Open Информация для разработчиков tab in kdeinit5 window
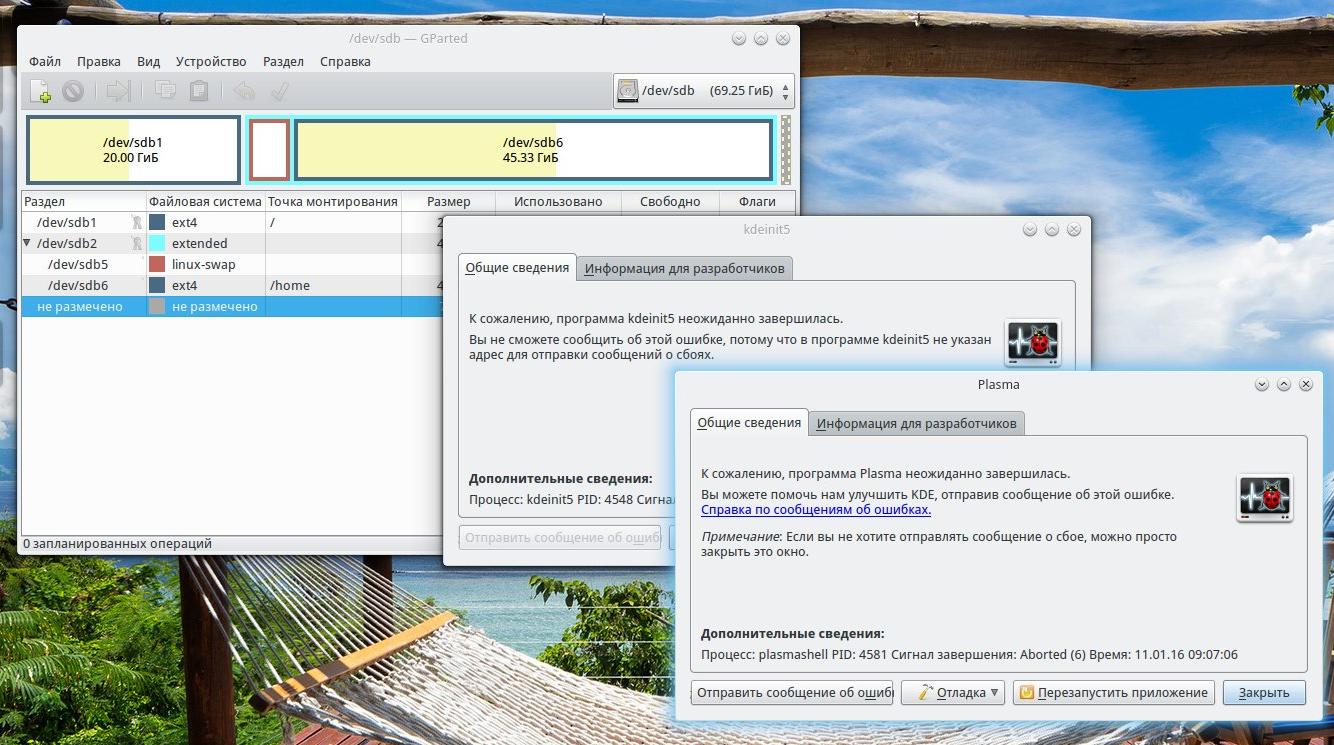The width and height of the screenshot is (1334, 745). point(686,268)
